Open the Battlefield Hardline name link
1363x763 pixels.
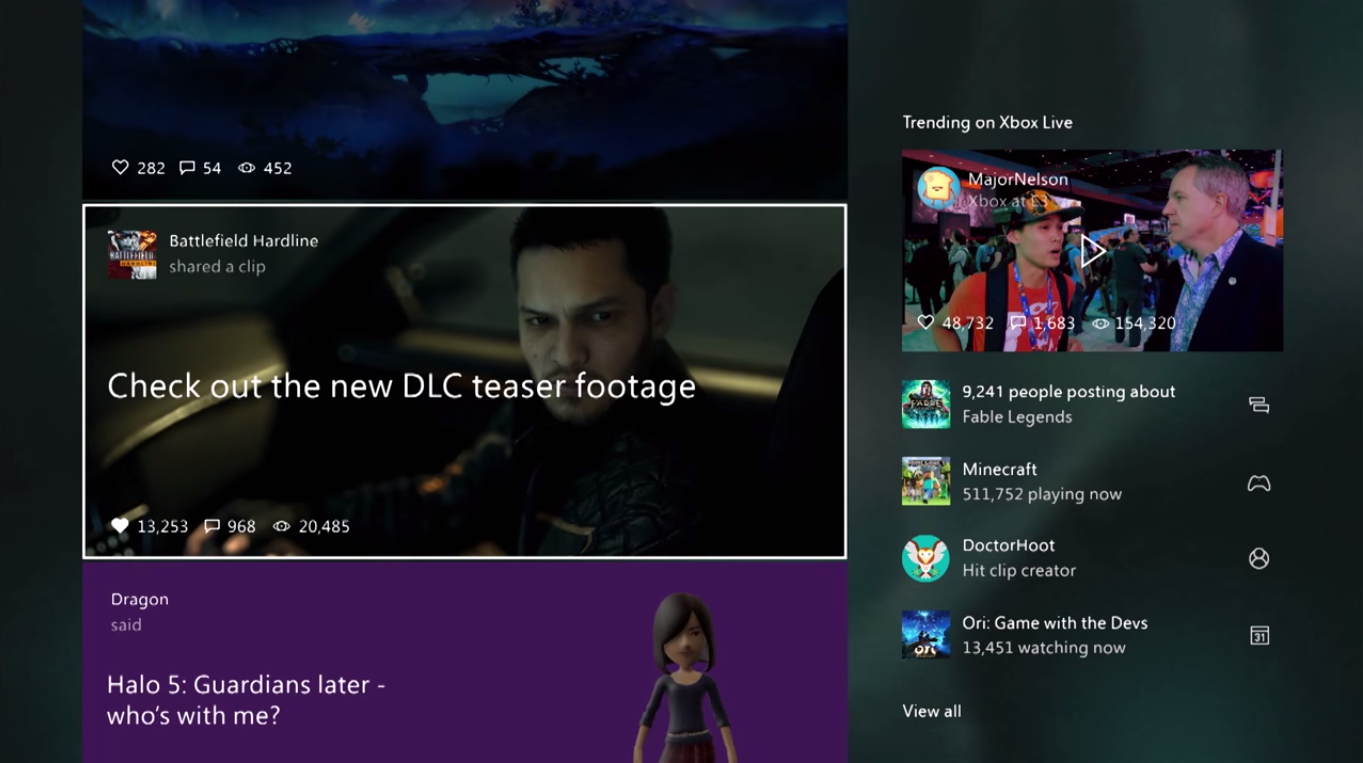tap(243, 241)
